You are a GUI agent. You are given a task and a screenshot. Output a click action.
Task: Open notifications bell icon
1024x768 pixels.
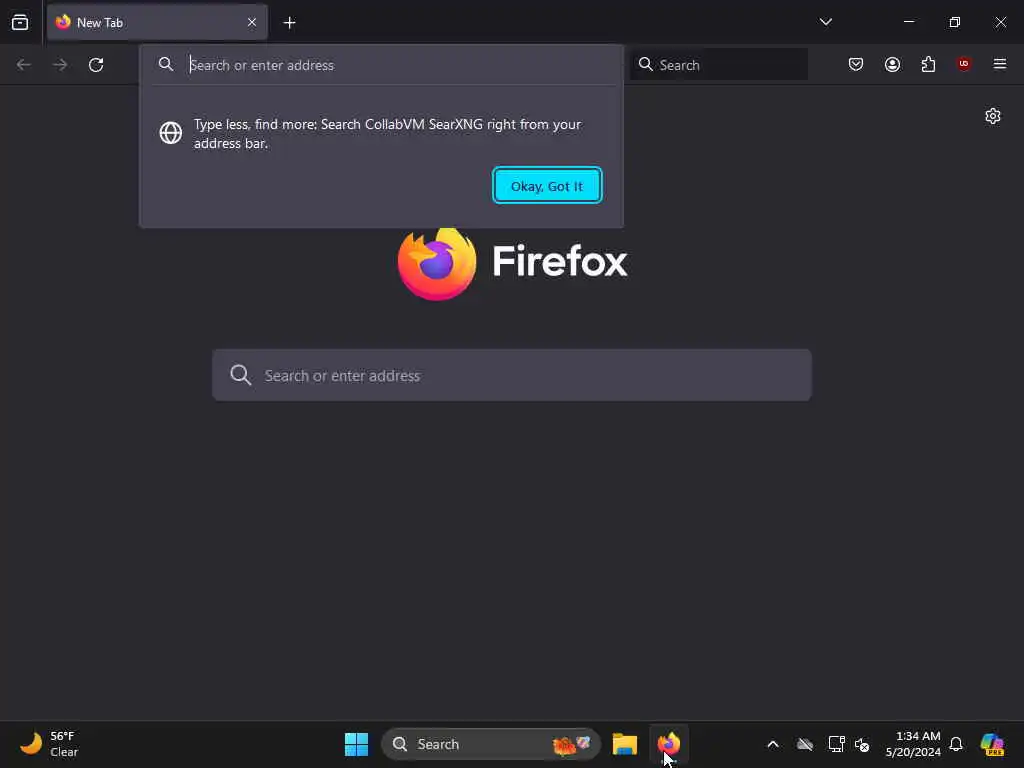956,744
